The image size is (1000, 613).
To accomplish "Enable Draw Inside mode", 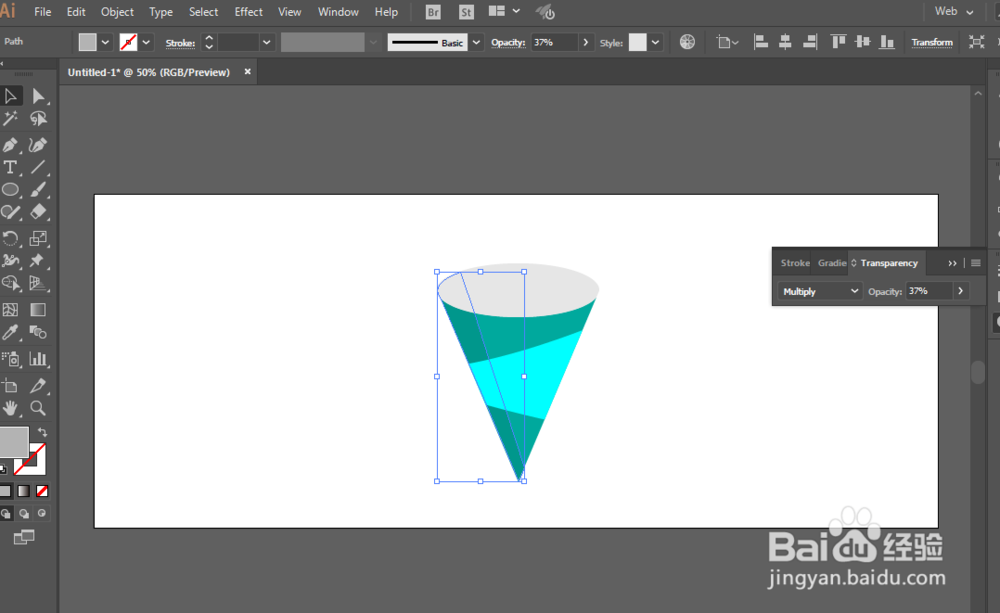I will (42, 513).
